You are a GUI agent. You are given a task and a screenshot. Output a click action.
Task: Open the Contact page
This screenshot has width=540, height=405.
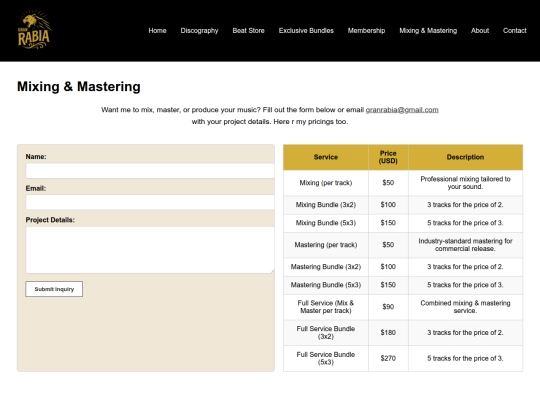[515, 31]
